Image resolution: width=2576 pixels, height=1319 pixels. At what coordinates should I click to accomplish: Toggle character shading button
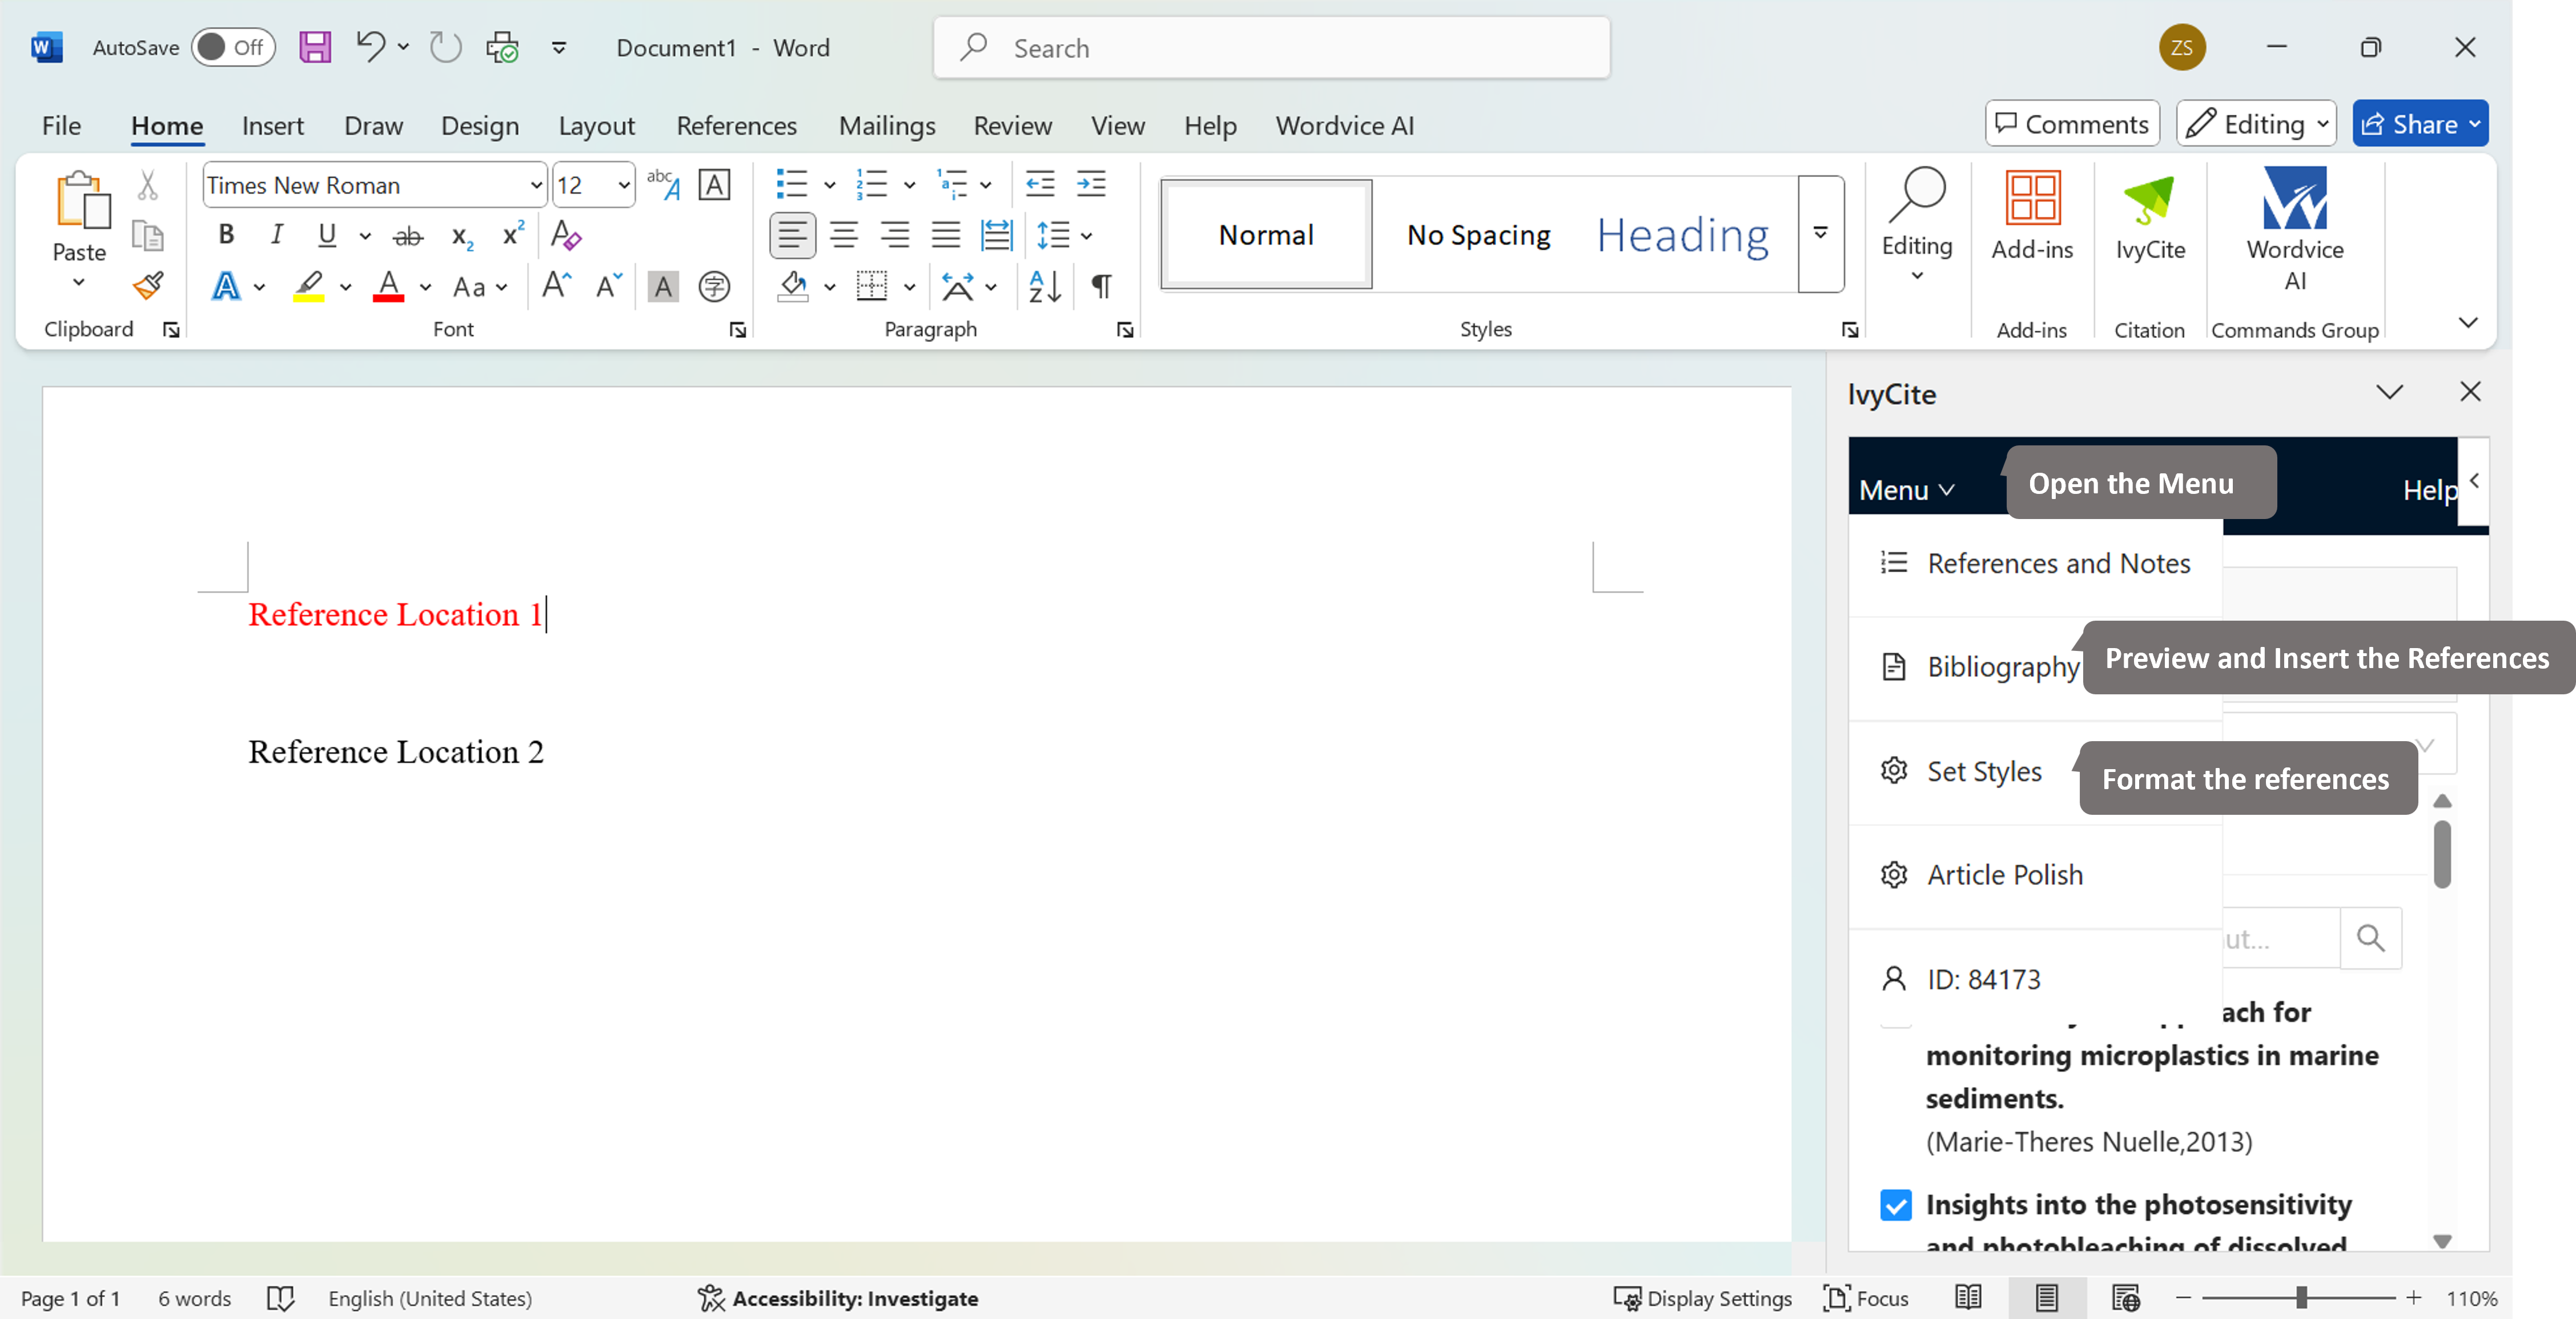[x=662, y=287]
